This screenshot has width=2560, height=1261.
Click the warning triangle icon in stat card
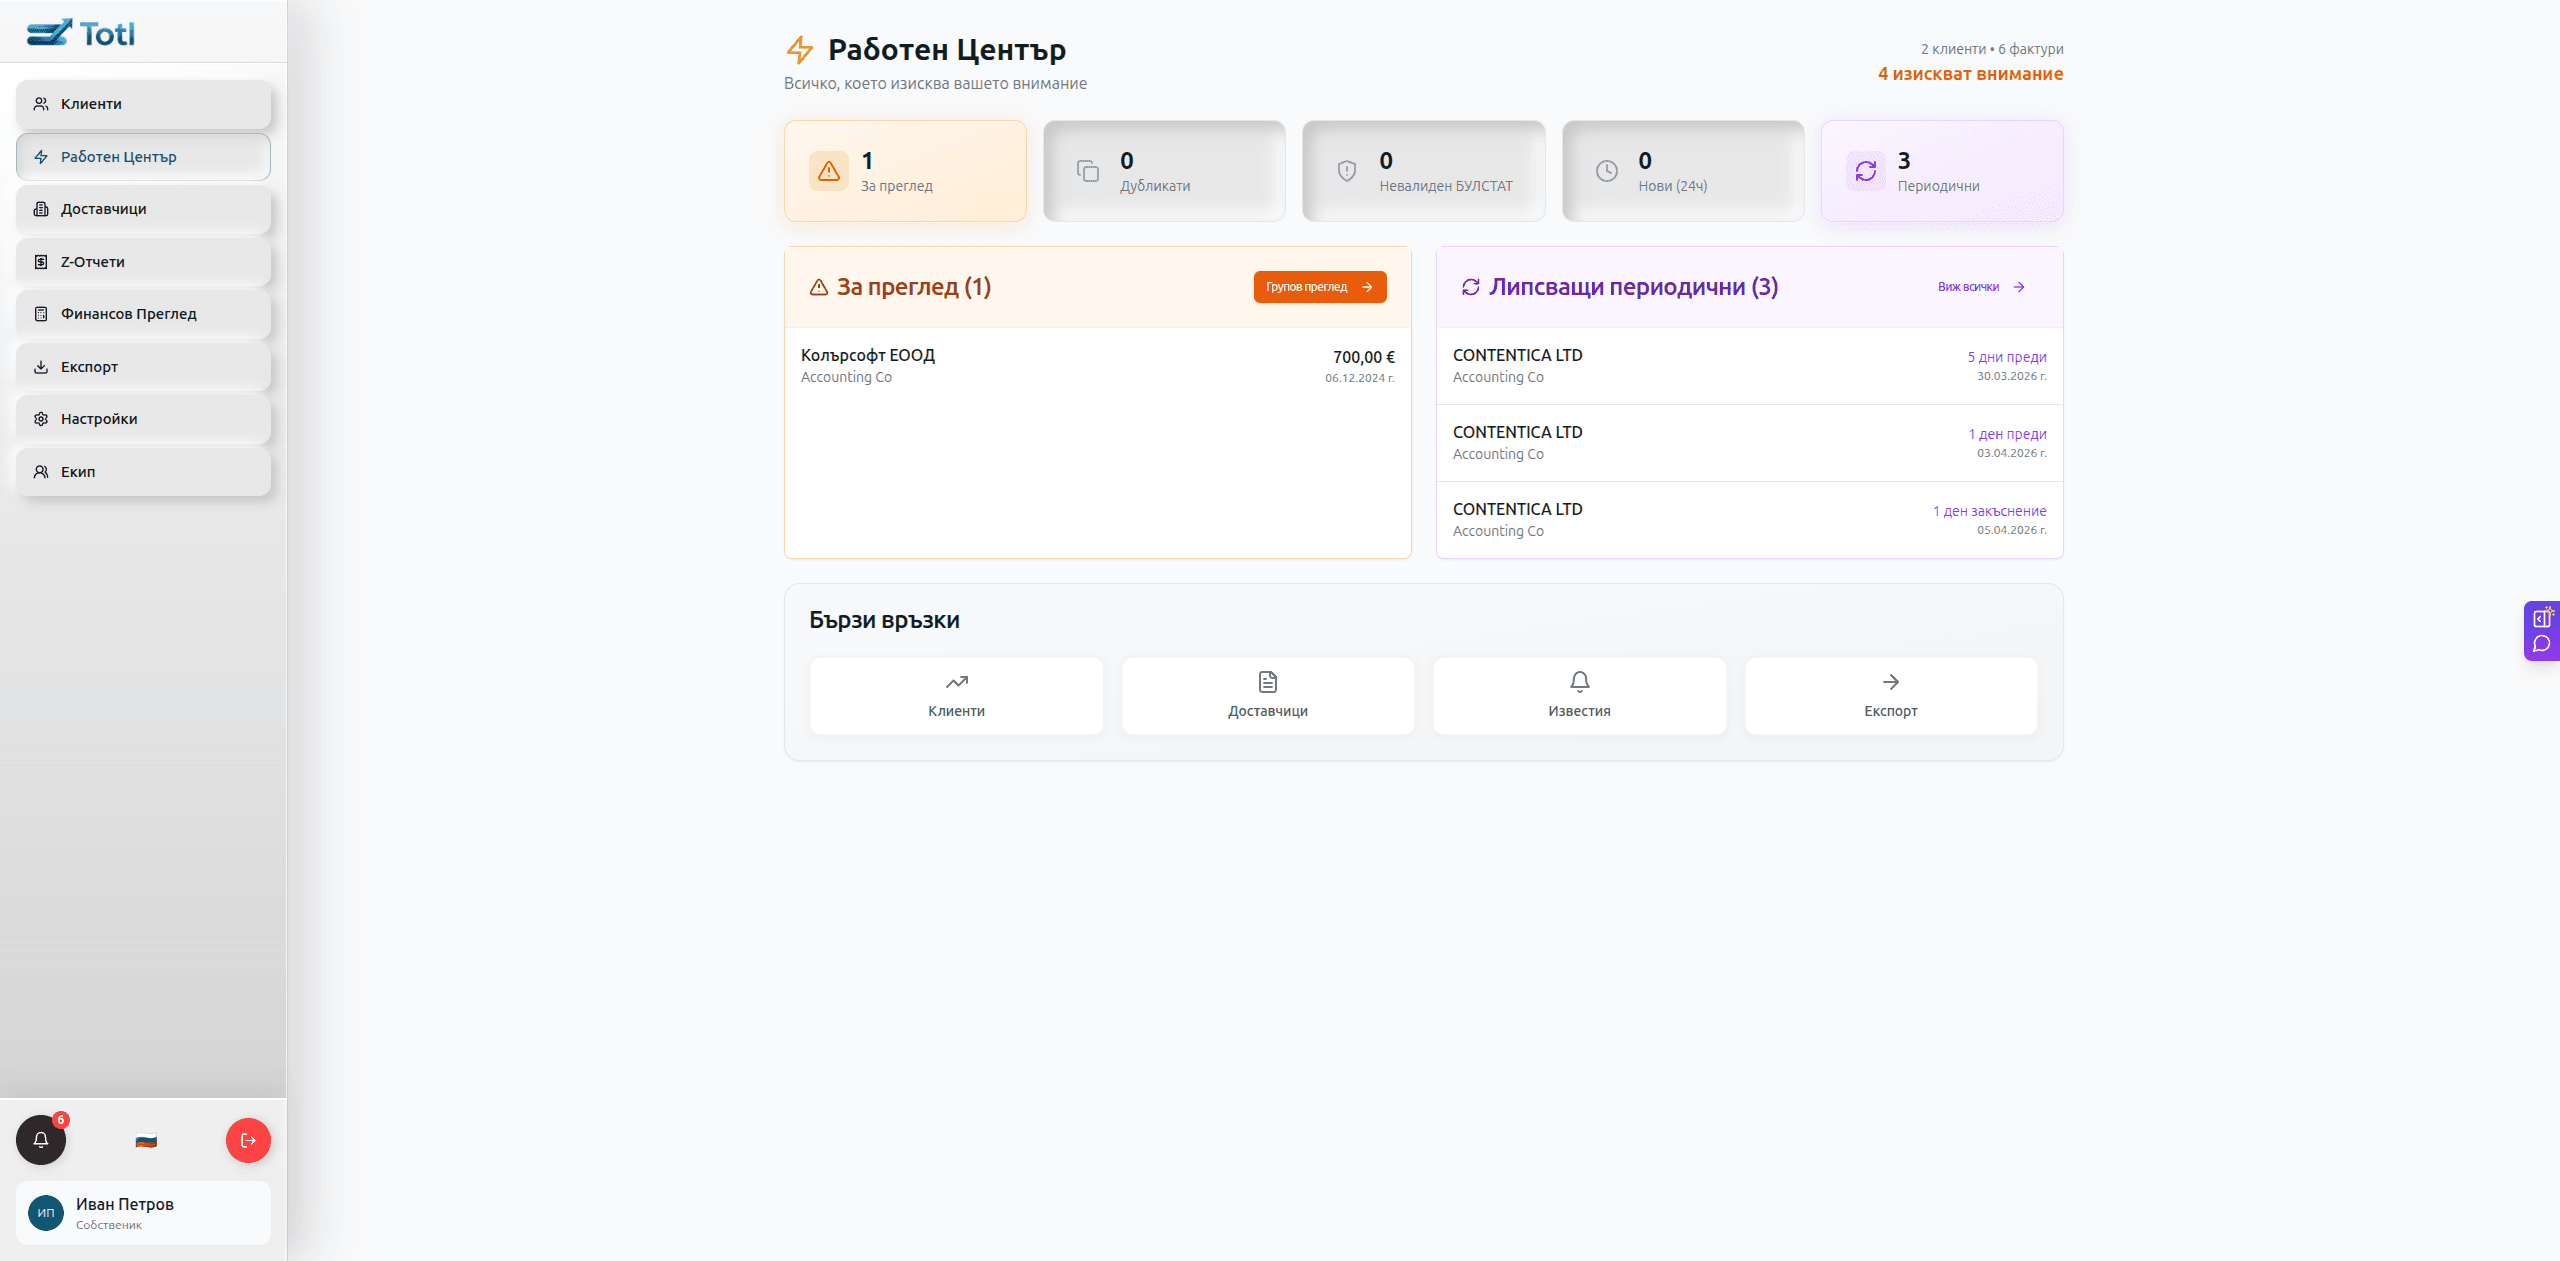[829, 171]
